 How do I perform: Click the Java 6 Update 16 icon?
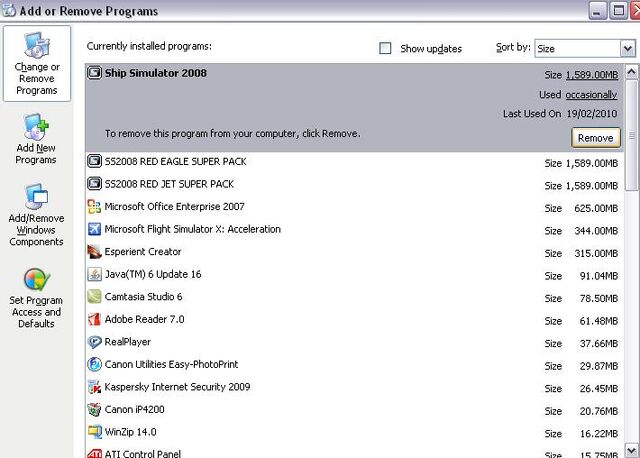(94, 274)
